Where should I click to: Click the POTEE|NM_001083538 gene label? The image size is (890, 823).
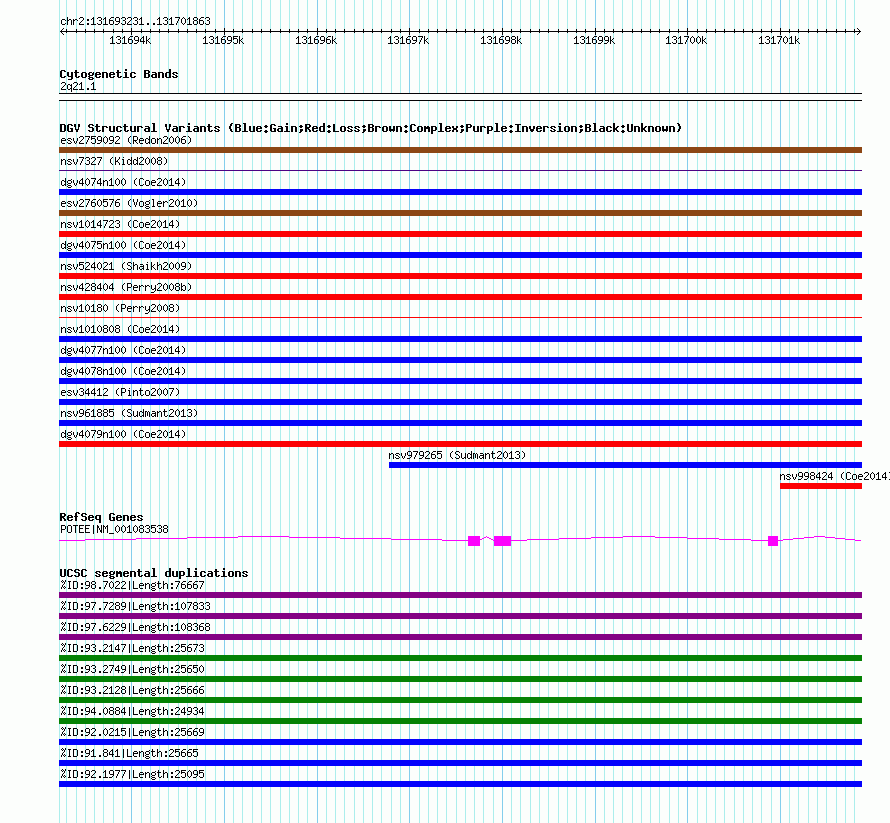click(x=114, y=530)
